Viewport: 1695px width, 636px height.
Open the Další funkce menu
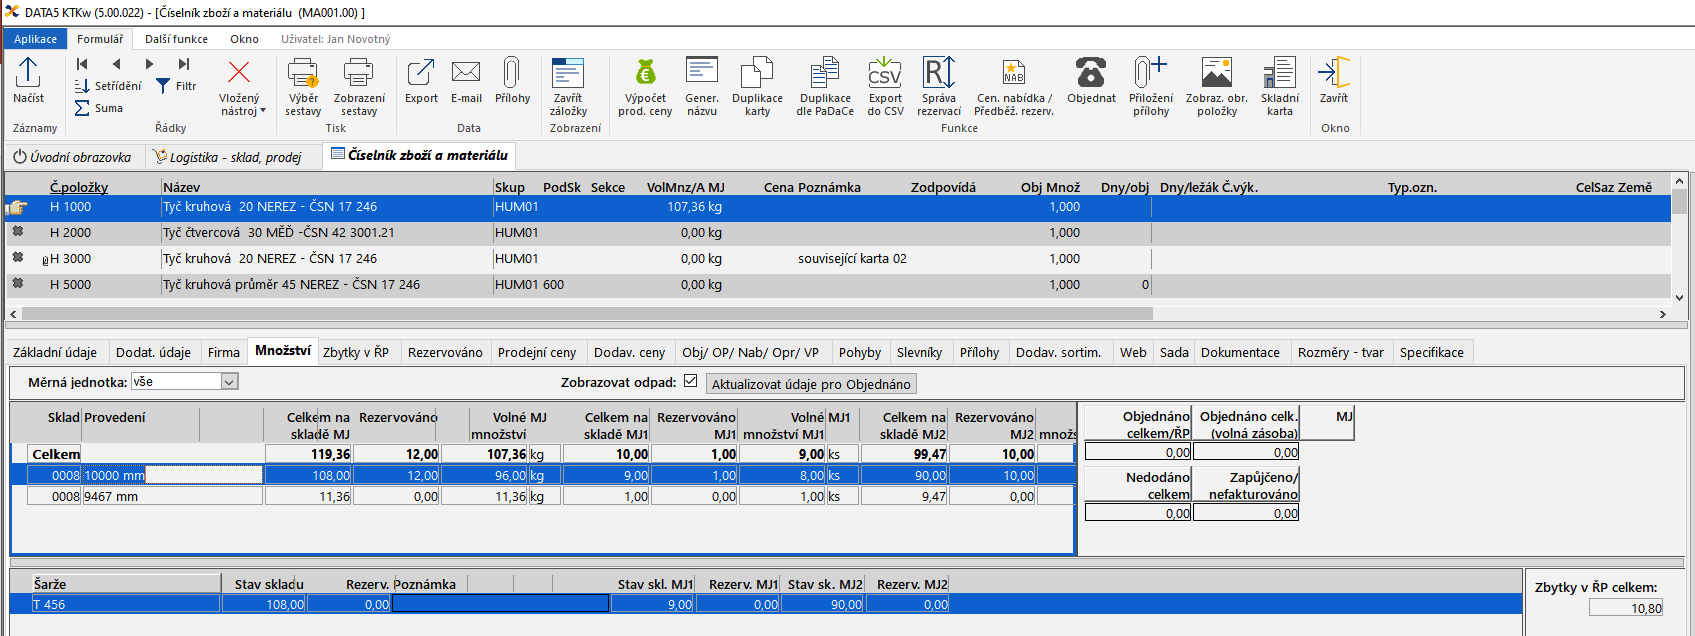click(176, 39)
